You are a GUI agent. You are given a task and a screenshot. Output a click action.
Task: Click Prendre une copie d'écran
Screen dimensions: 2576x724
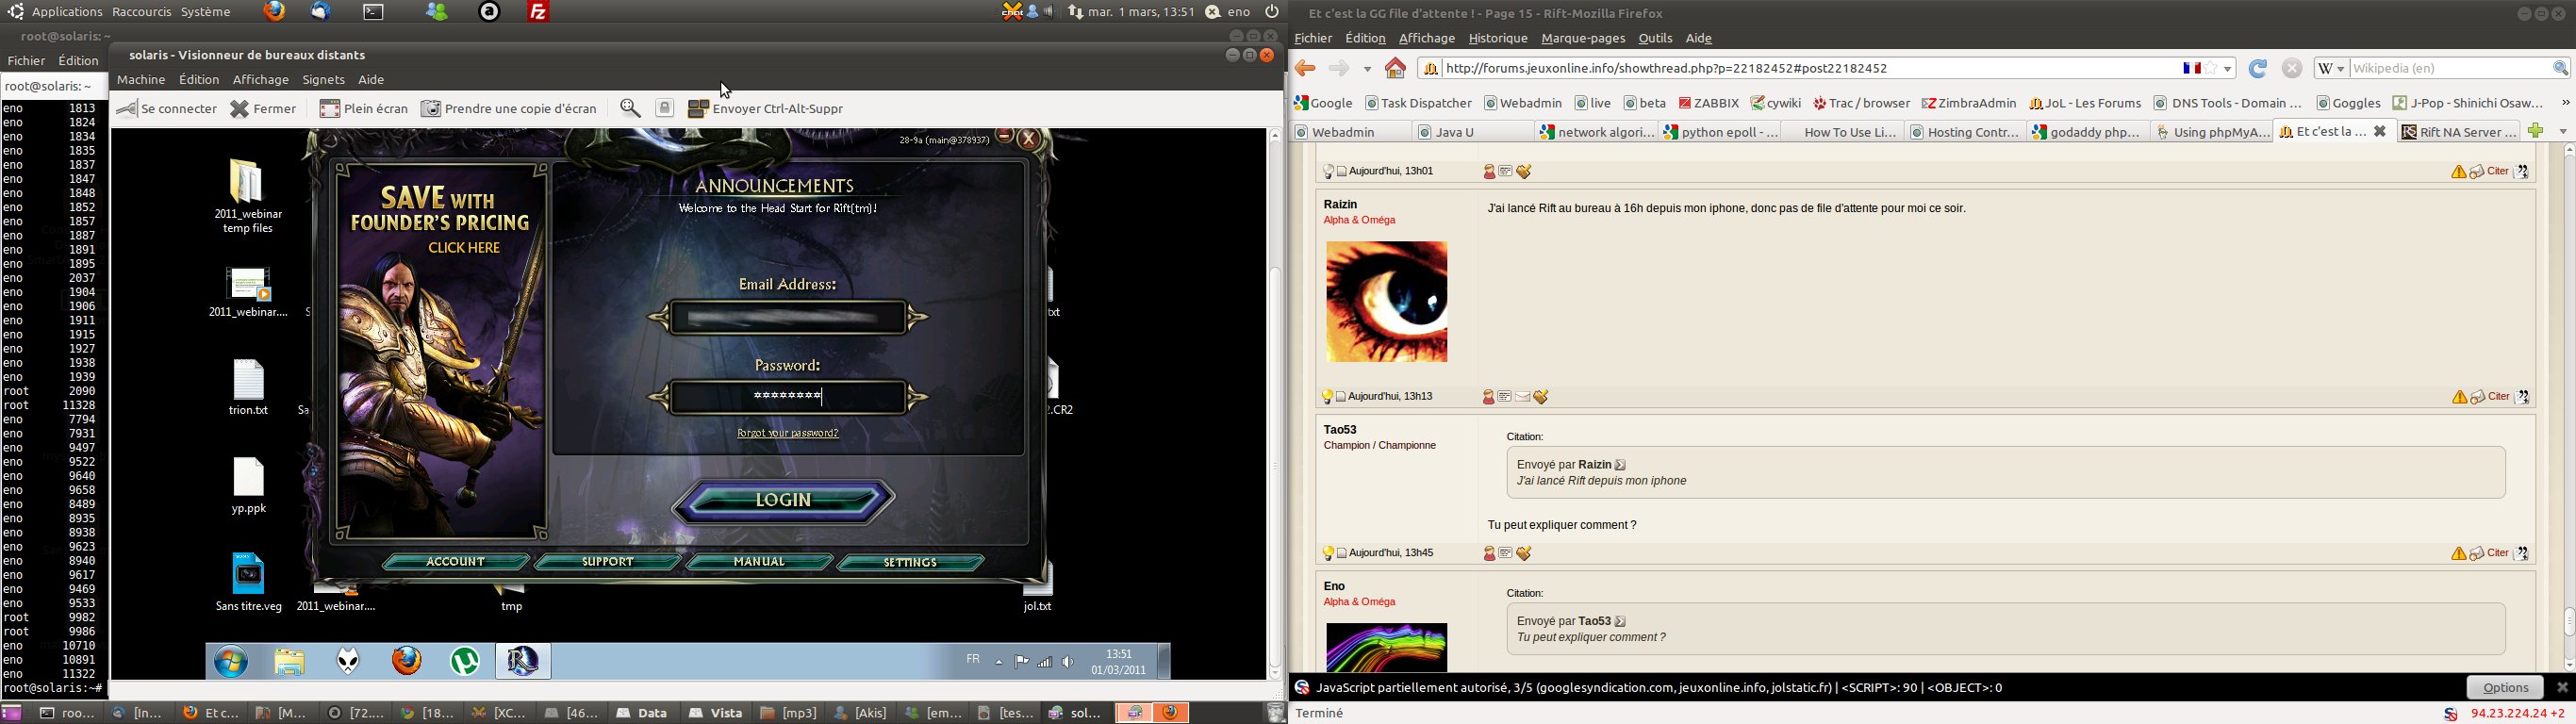pos(509,108)
